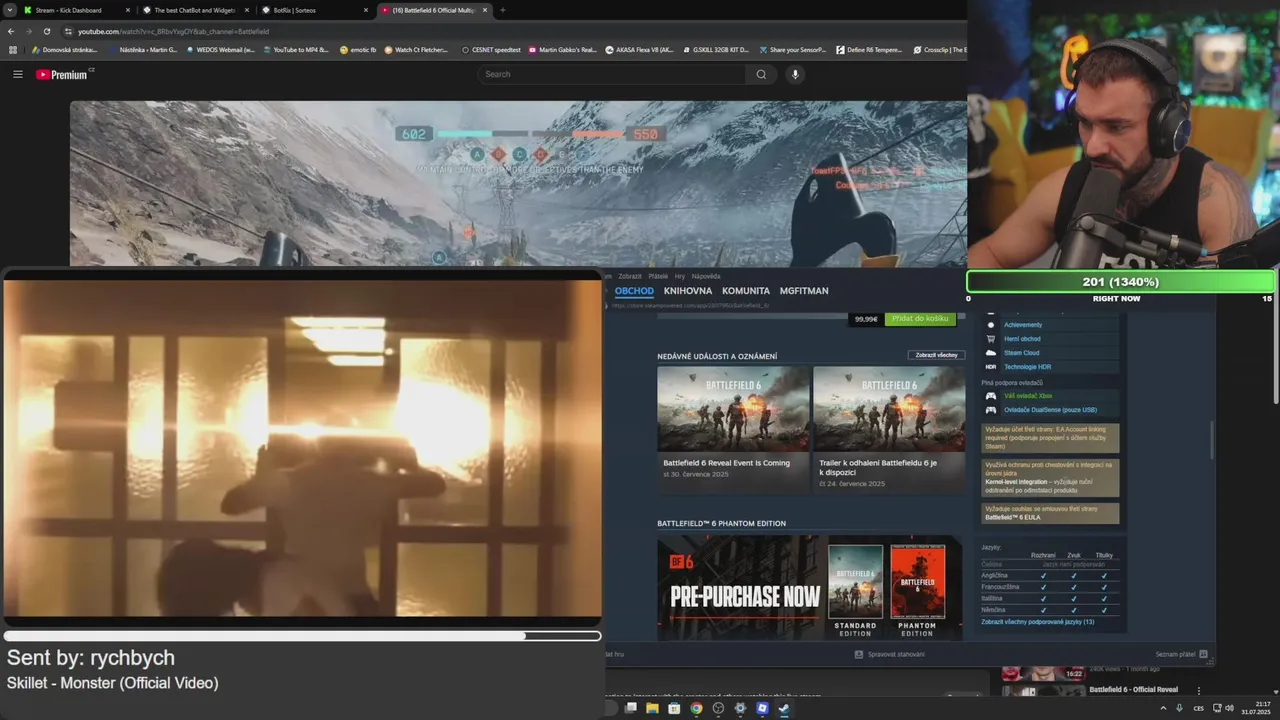Open Steam OBCHOD store tab
Viewport: 1280px width, 720px height.
(x=634, y=291)
